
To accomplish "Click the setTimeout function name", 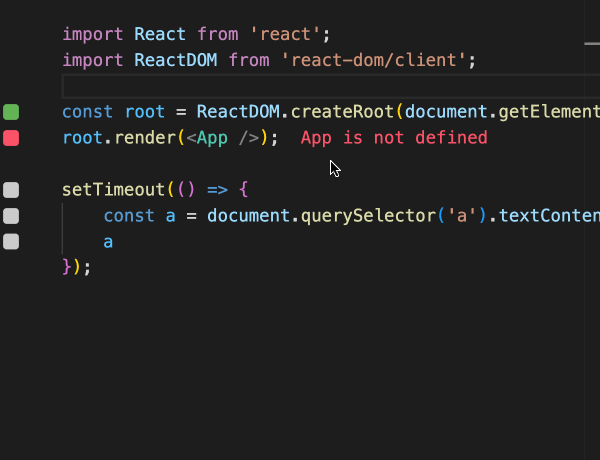I will tap(113, 190).
